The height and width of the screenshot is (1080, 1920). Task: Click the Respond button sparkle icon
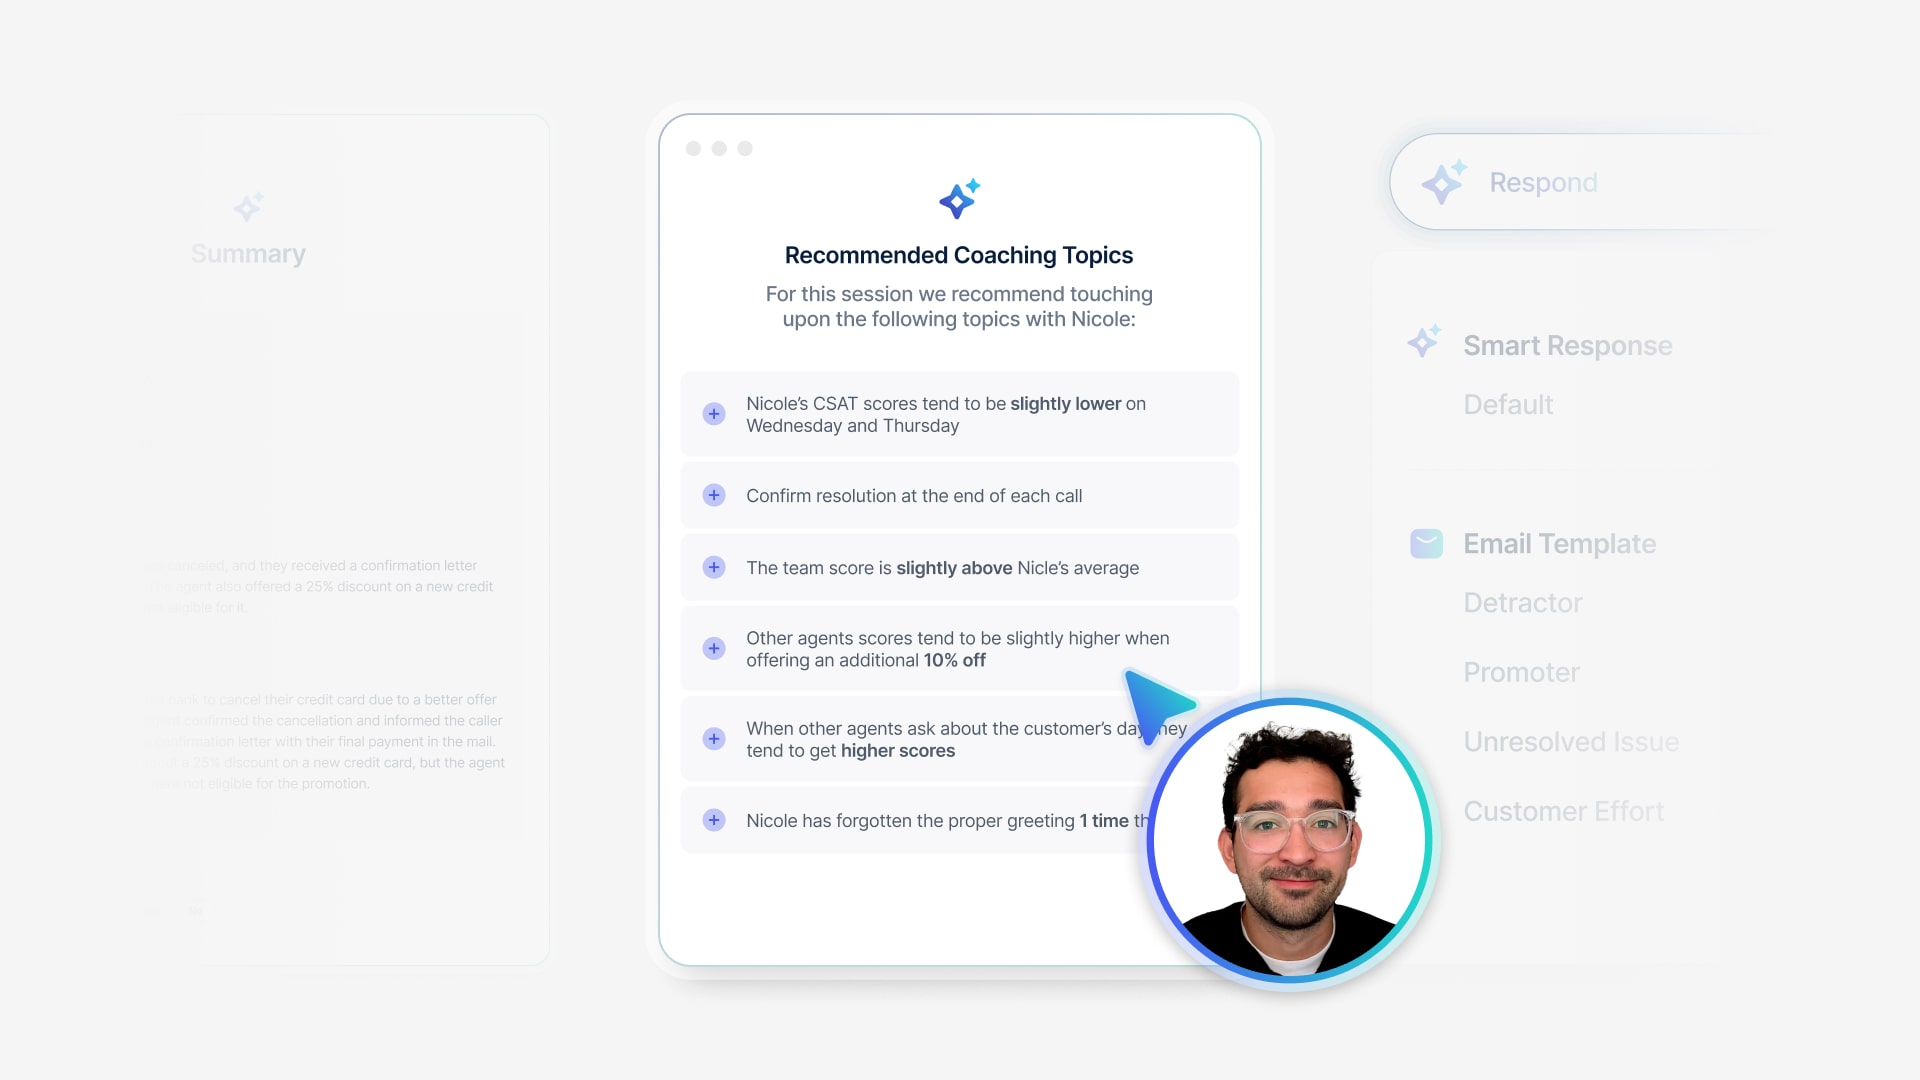point(1444,182)
